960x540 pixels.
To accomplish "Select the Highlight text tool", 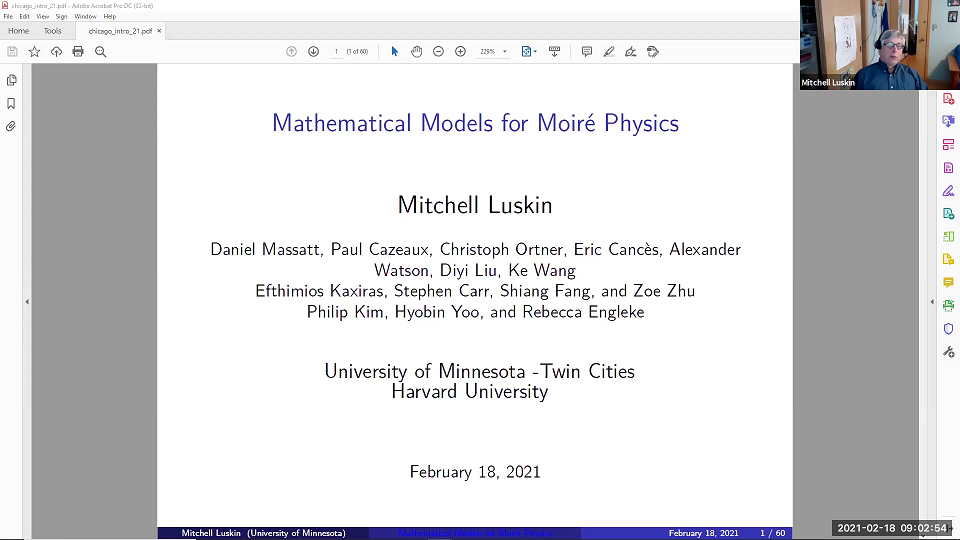I will [609, 52].
